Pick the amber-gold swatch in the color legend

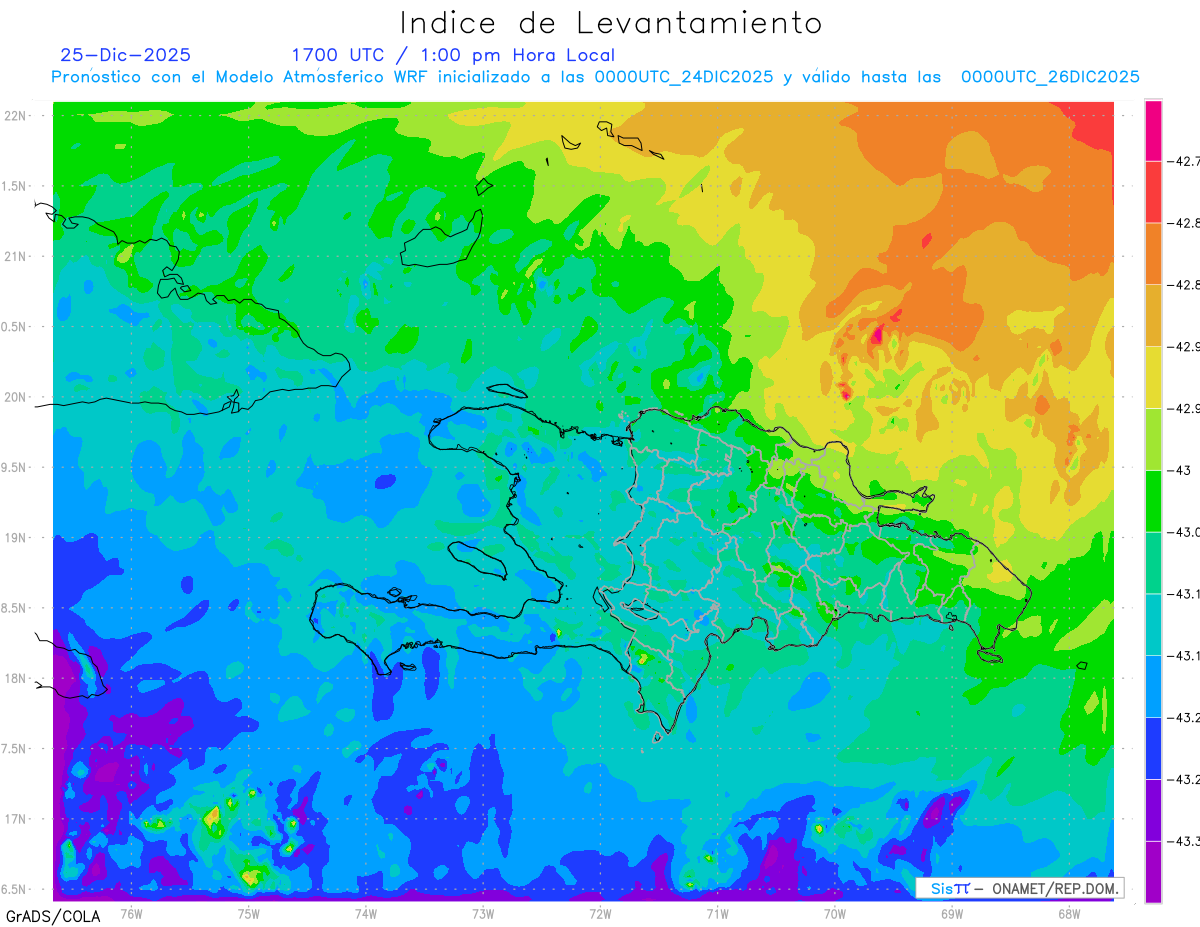(1153, 316)
